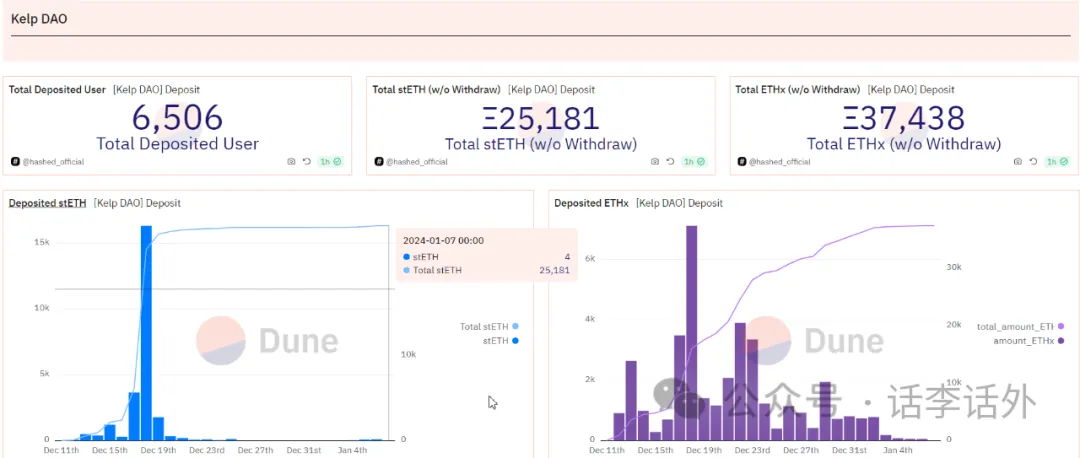Click Dec 31st label on stETH chart axis
The image size is (1080, 458).
click(303, 450)
